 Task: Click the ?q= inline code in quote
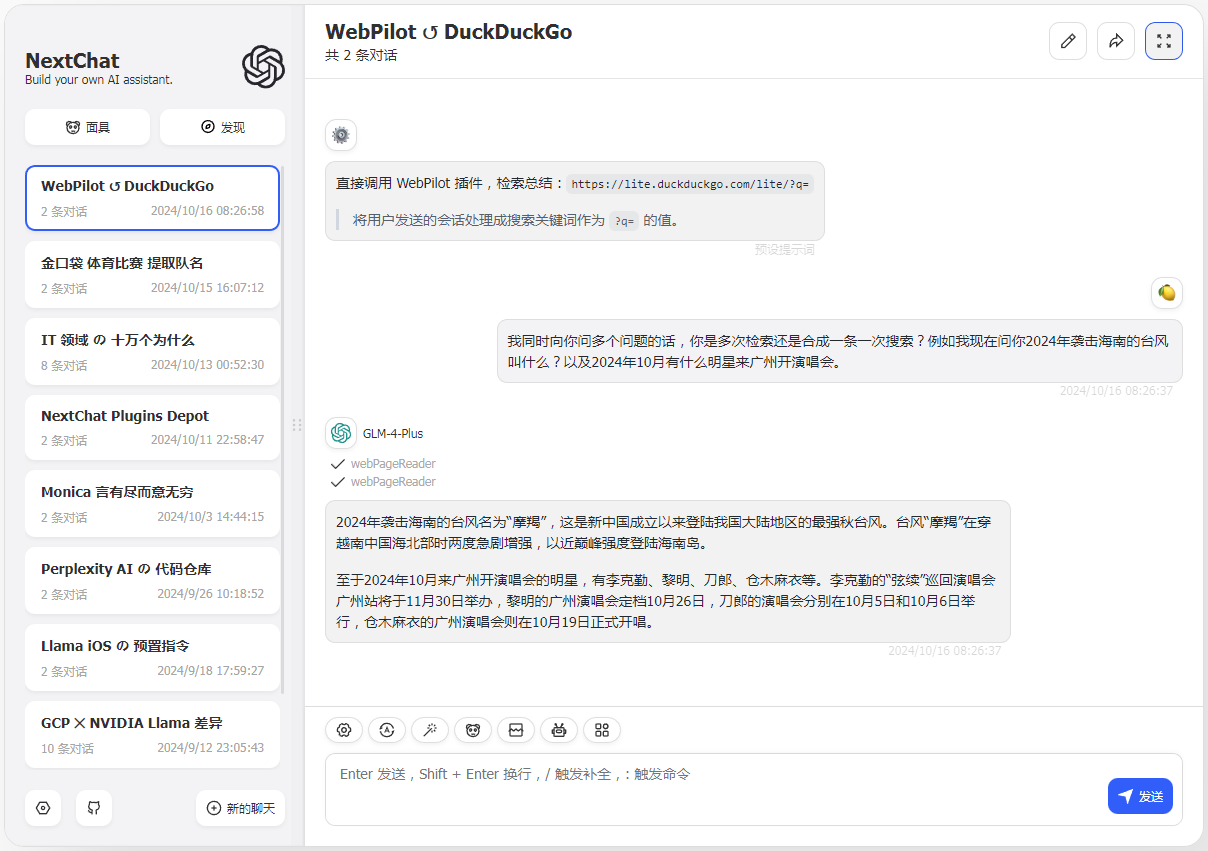click(624, 221)
